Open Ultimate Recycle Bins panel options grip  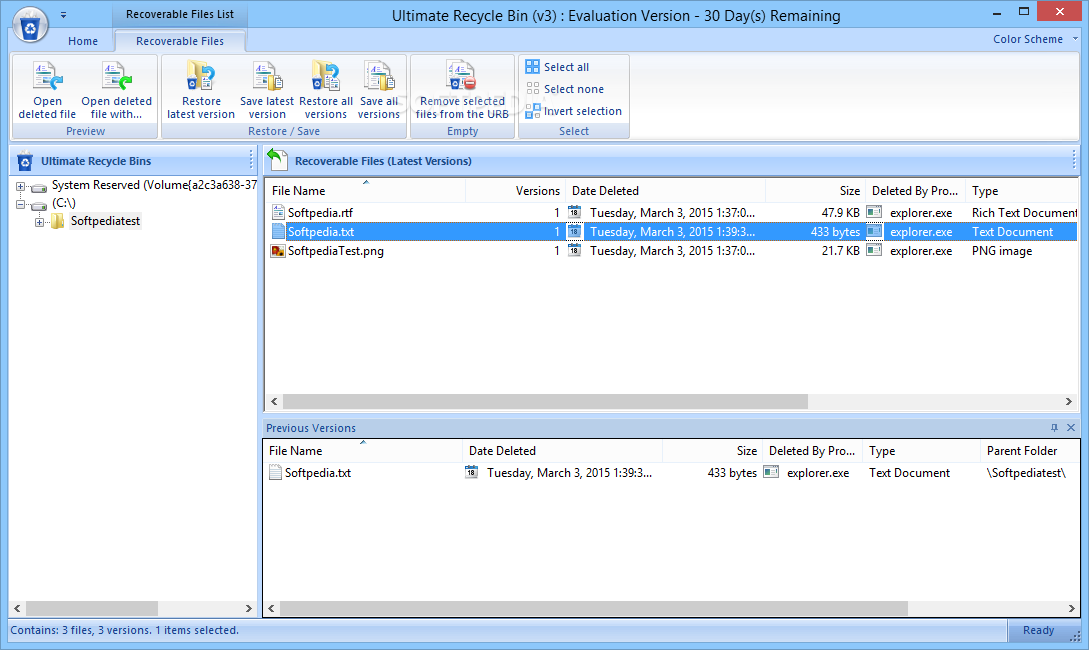click(251, 160)
